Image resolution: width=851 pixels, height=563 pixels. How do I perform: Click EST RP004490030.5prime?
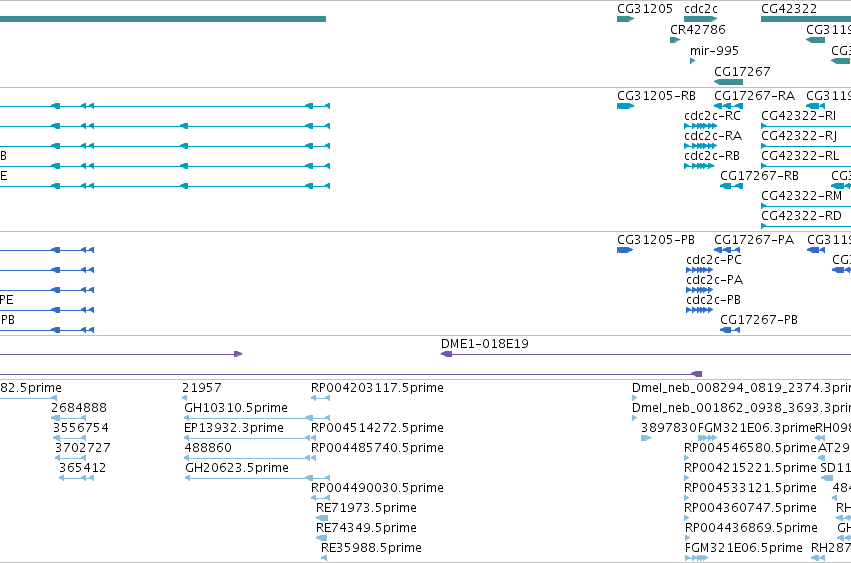point(377,488)
